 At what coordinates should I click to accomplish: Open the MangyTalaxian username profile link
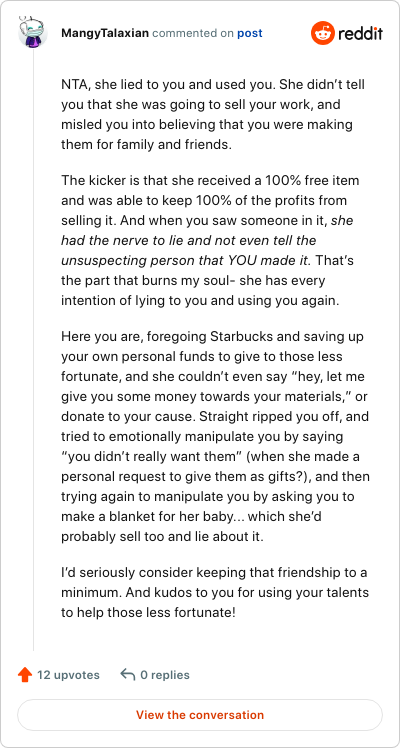(x=105, y=33)
